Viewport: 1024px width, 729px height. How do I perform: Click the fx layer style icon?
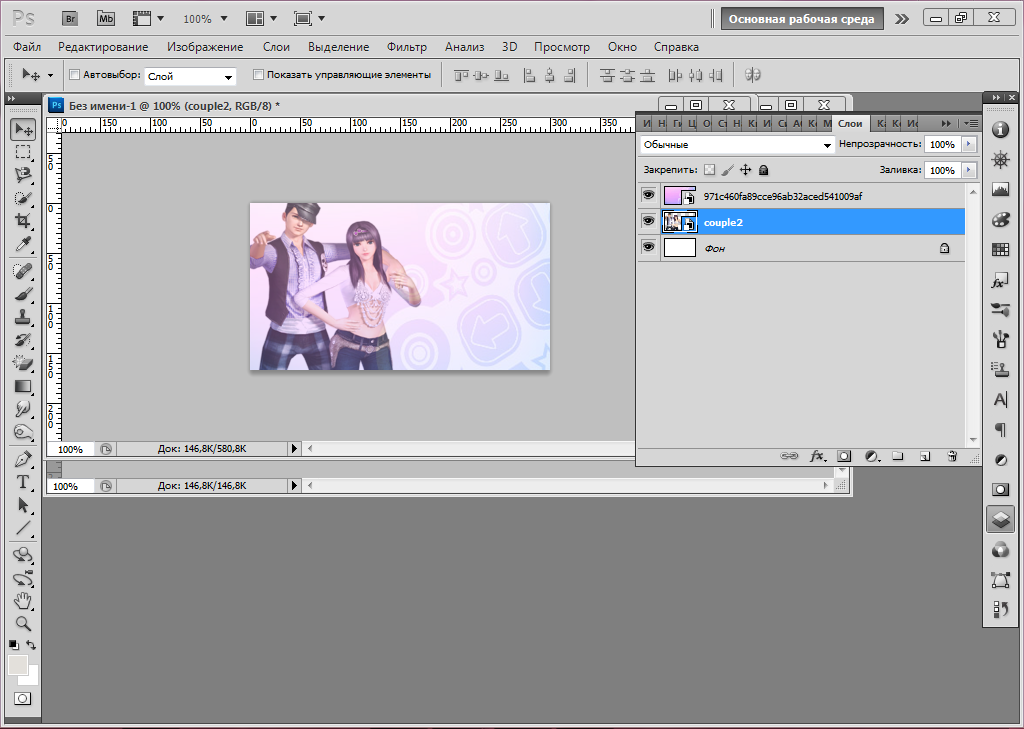coord(817,456)
